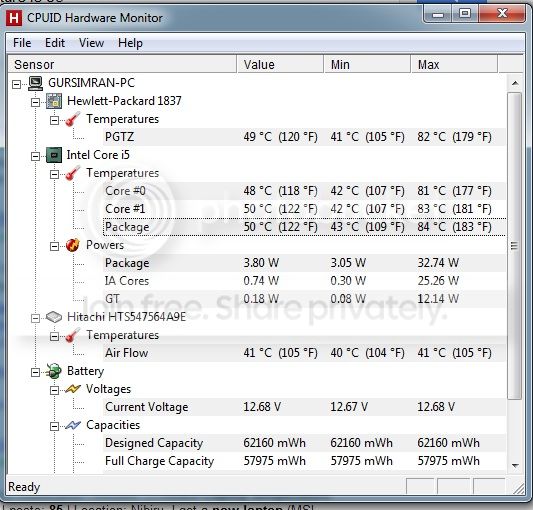Viewport: 533px width, 510px height.
Task: Click the motherboard icon next to Hewlett-Packard 1837
Action: [x=54, y=101]
